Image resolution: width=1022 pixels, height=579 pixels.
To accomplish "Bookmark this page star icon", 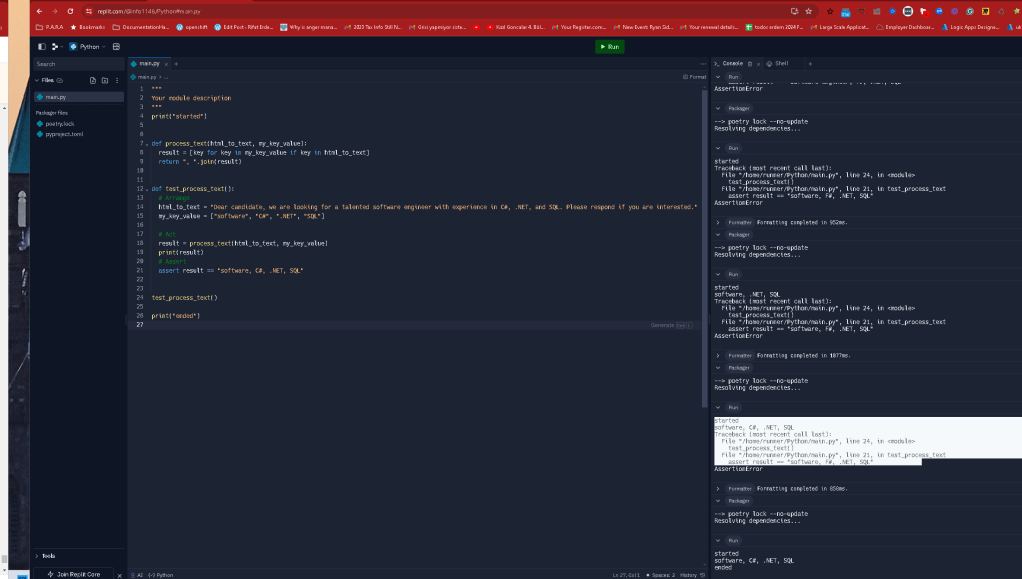I will coord(809,11).
